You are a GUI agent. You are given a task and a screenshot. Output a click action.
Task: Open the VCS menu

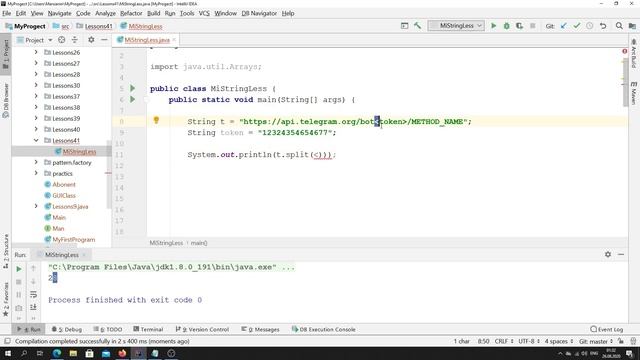pyautogui.click(x=204, y=13)
